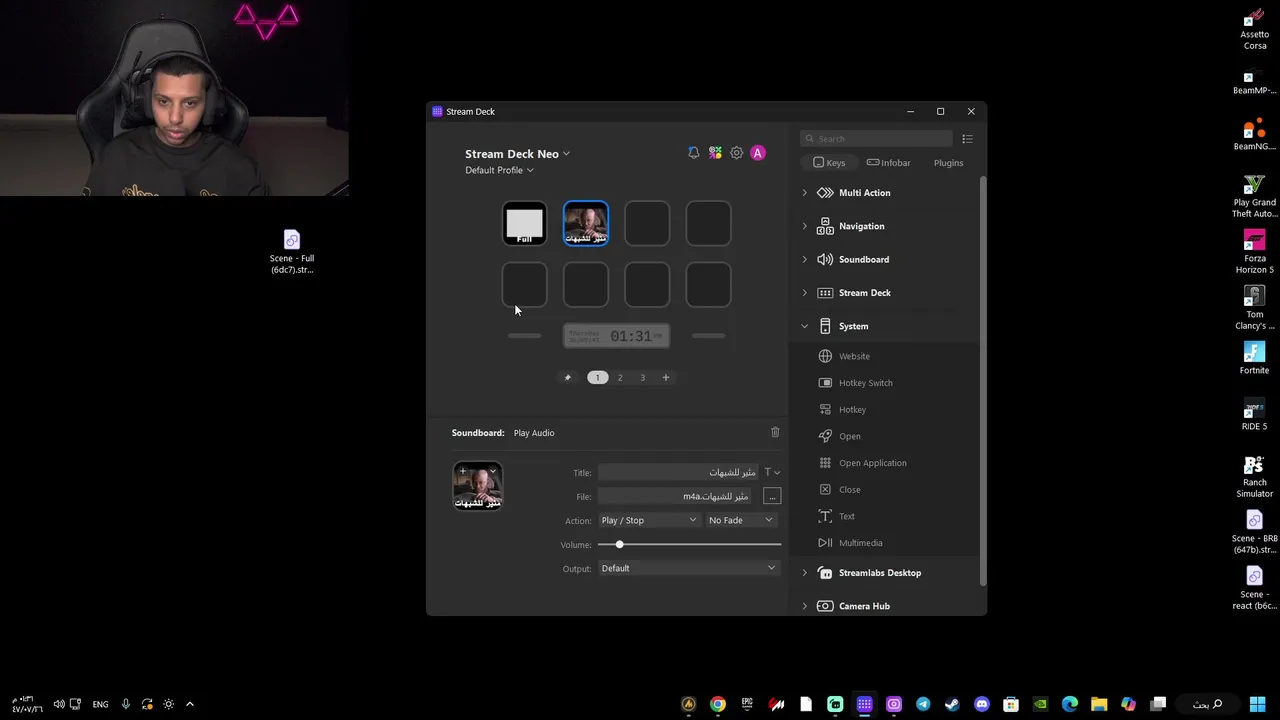1280x720 pixels.
Task: Open Epic Games Launcher from the taskbar
Action: click(747, 704)
